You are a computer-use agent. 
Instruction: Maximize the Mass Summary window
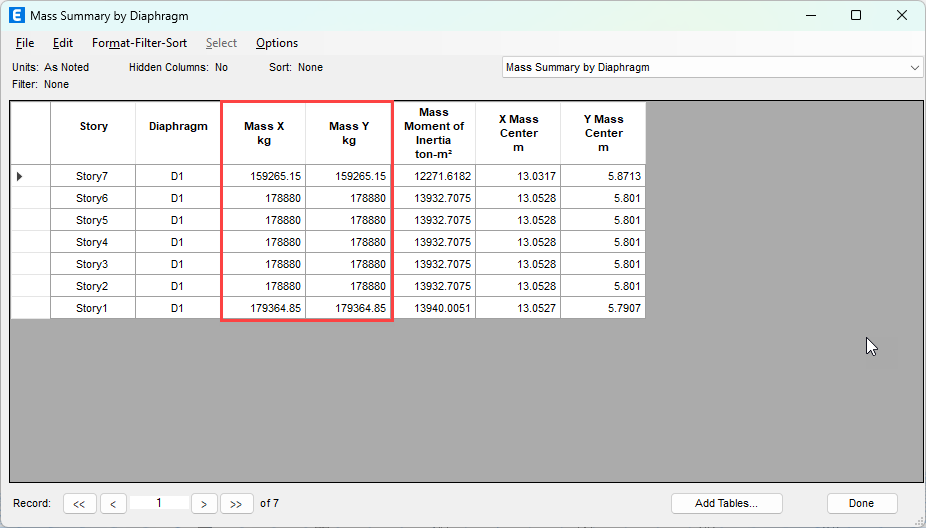pos(856,16)
